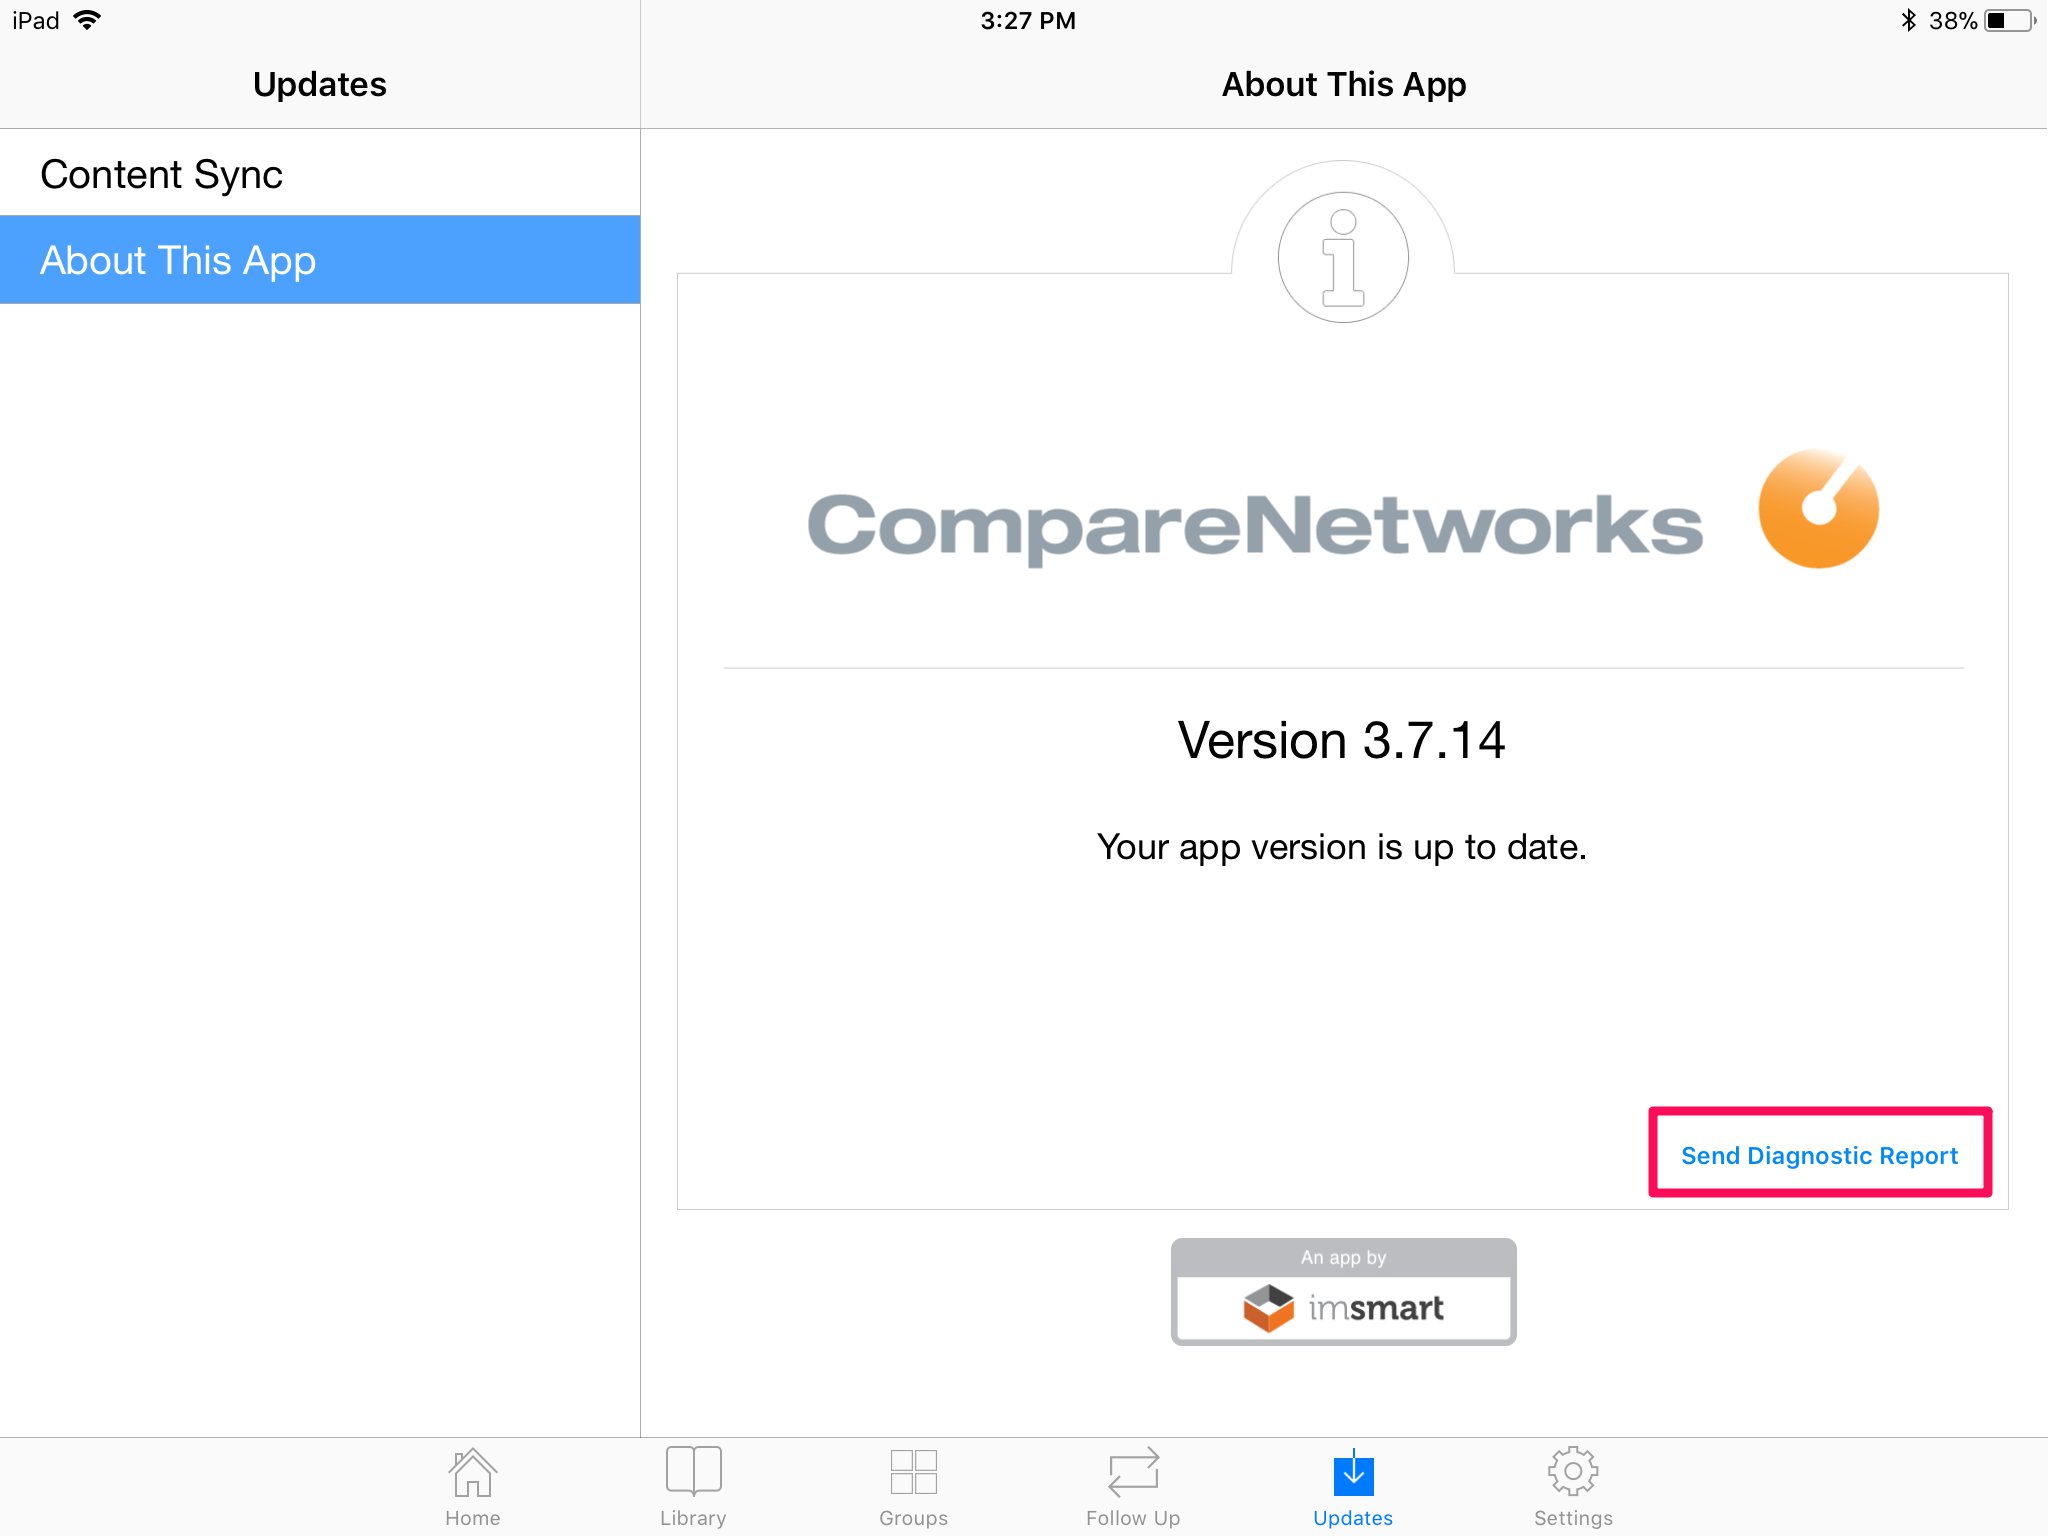Open the Library book icon
This screenshot has height=1536, width=2048.
point(693,1471)
